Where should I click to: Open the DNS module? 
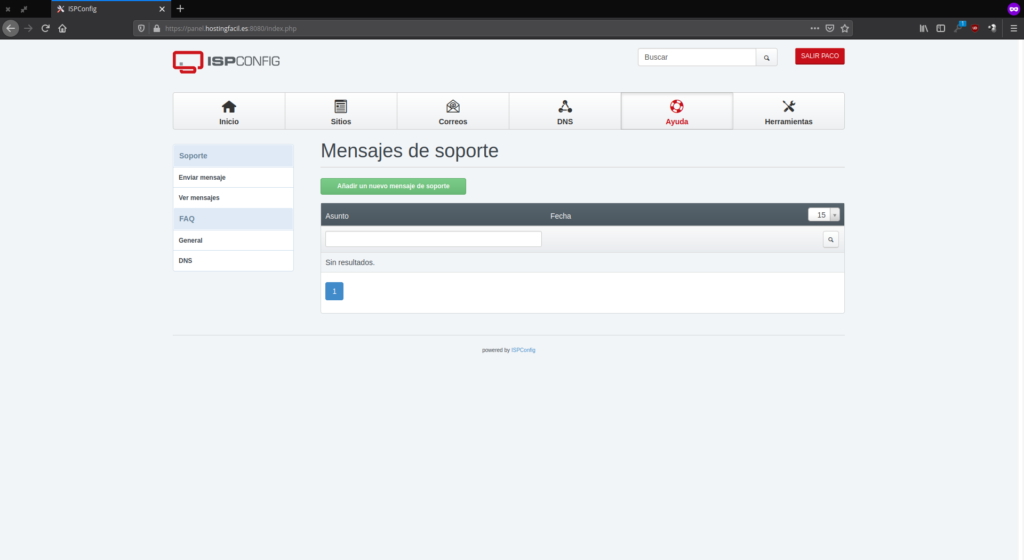tap(565, 111)
